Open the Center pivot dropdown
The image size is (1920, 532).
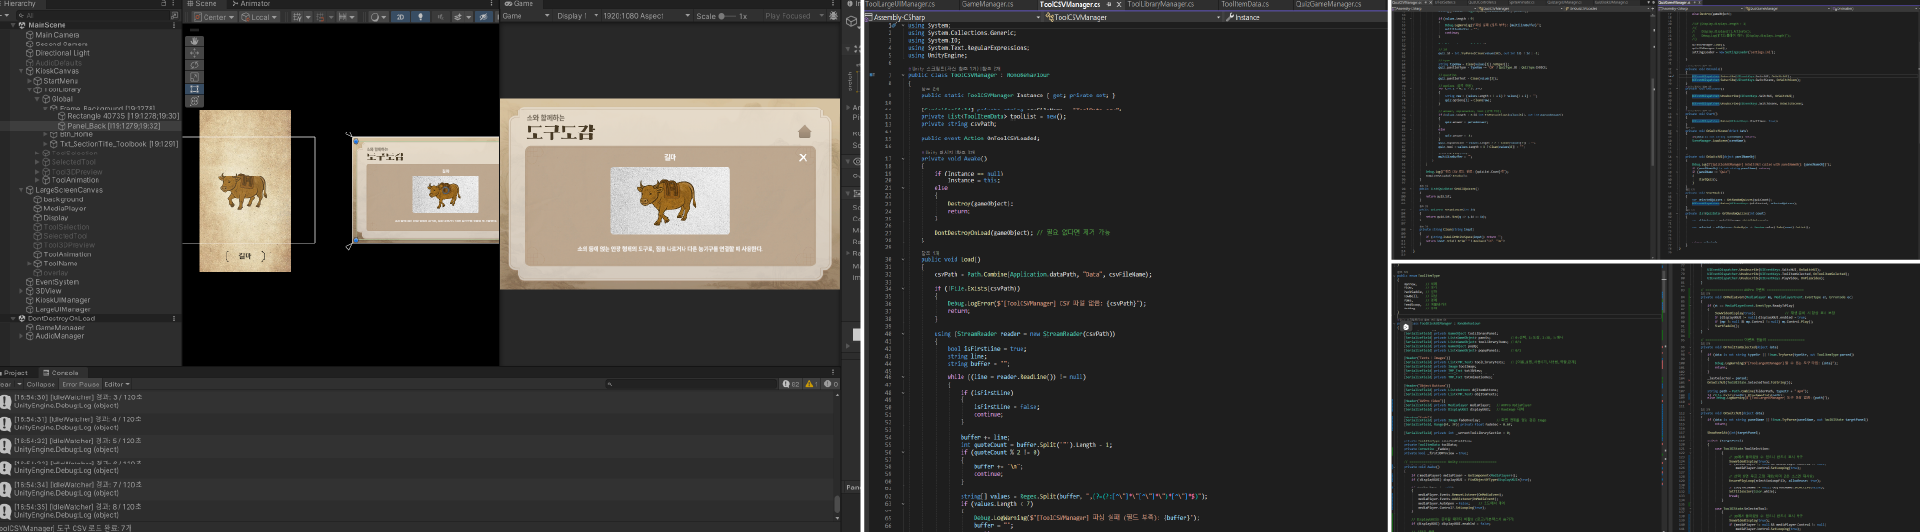pyautogui.click(x=213, y=17)
